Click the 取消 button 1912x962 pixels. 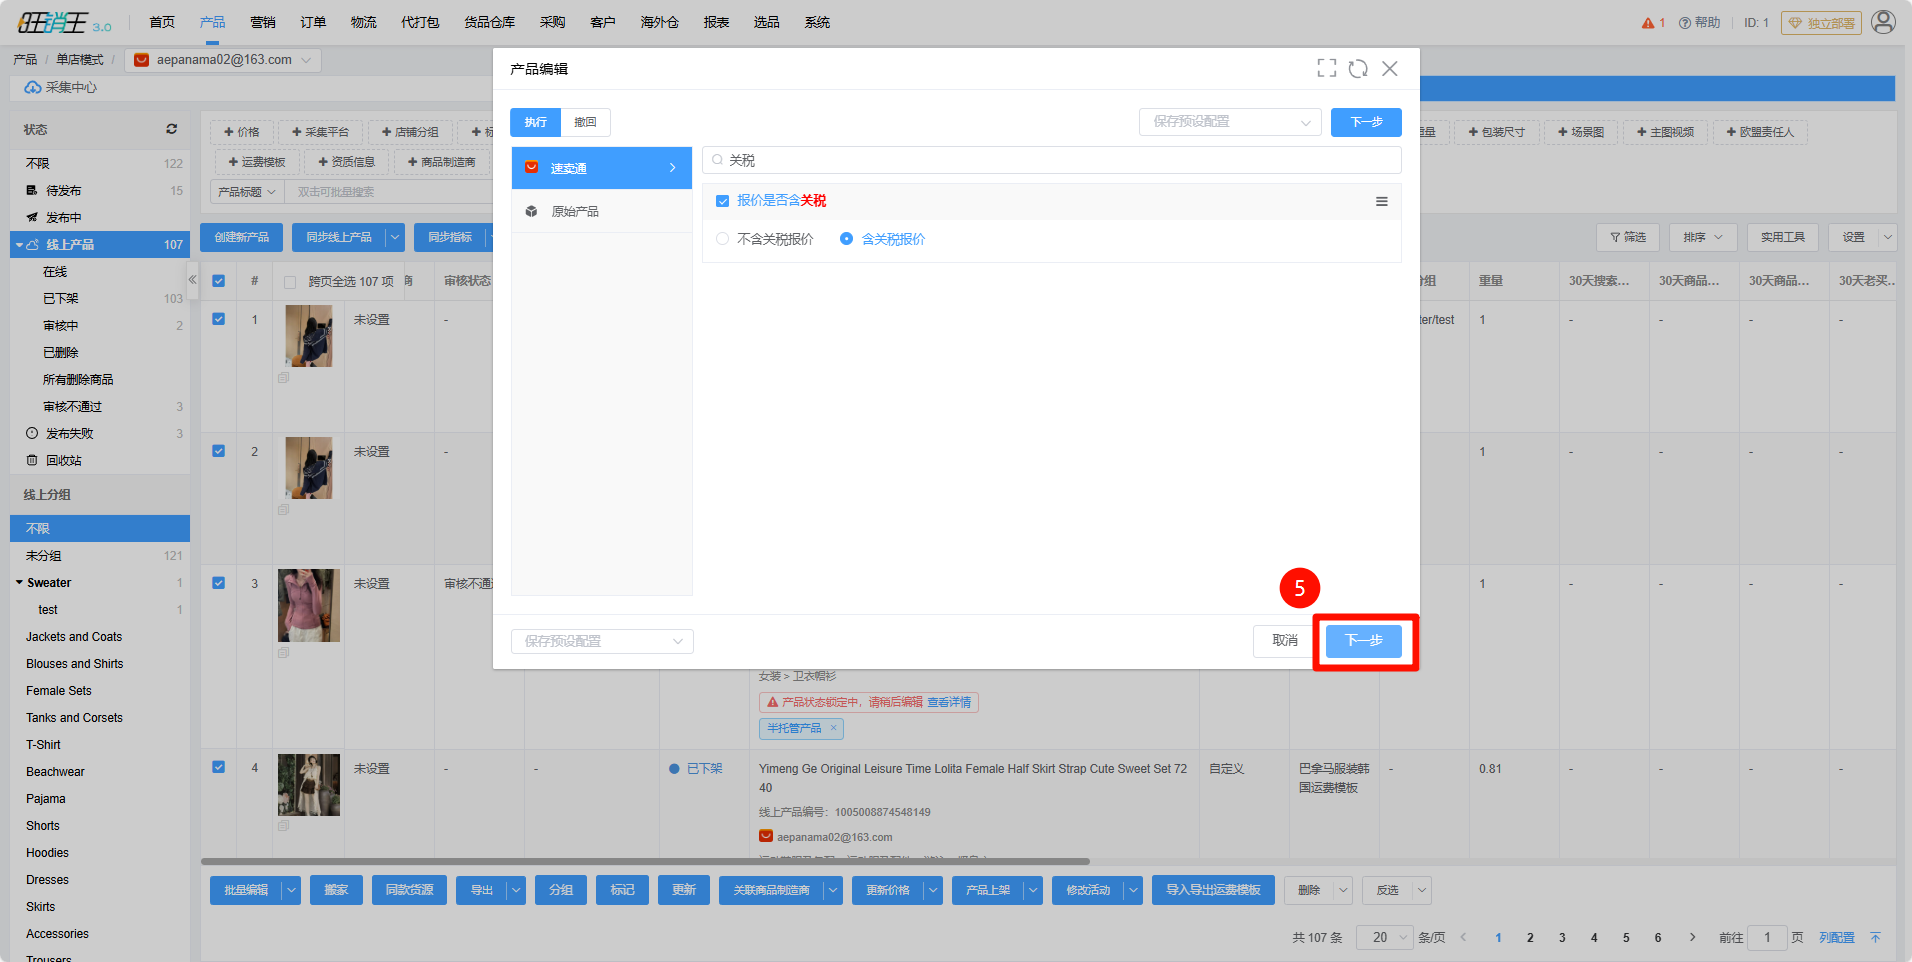coord(1285,641)
